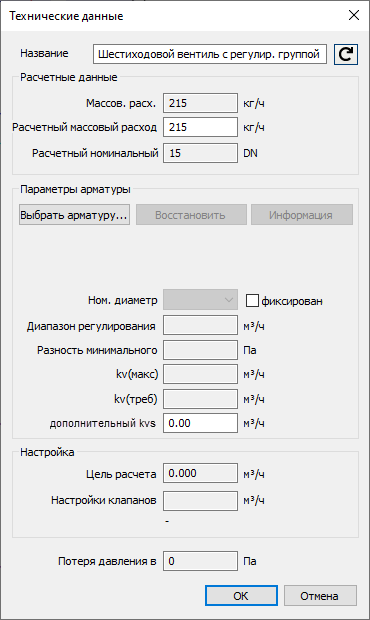Click the Отмена button

coord(320,595)
